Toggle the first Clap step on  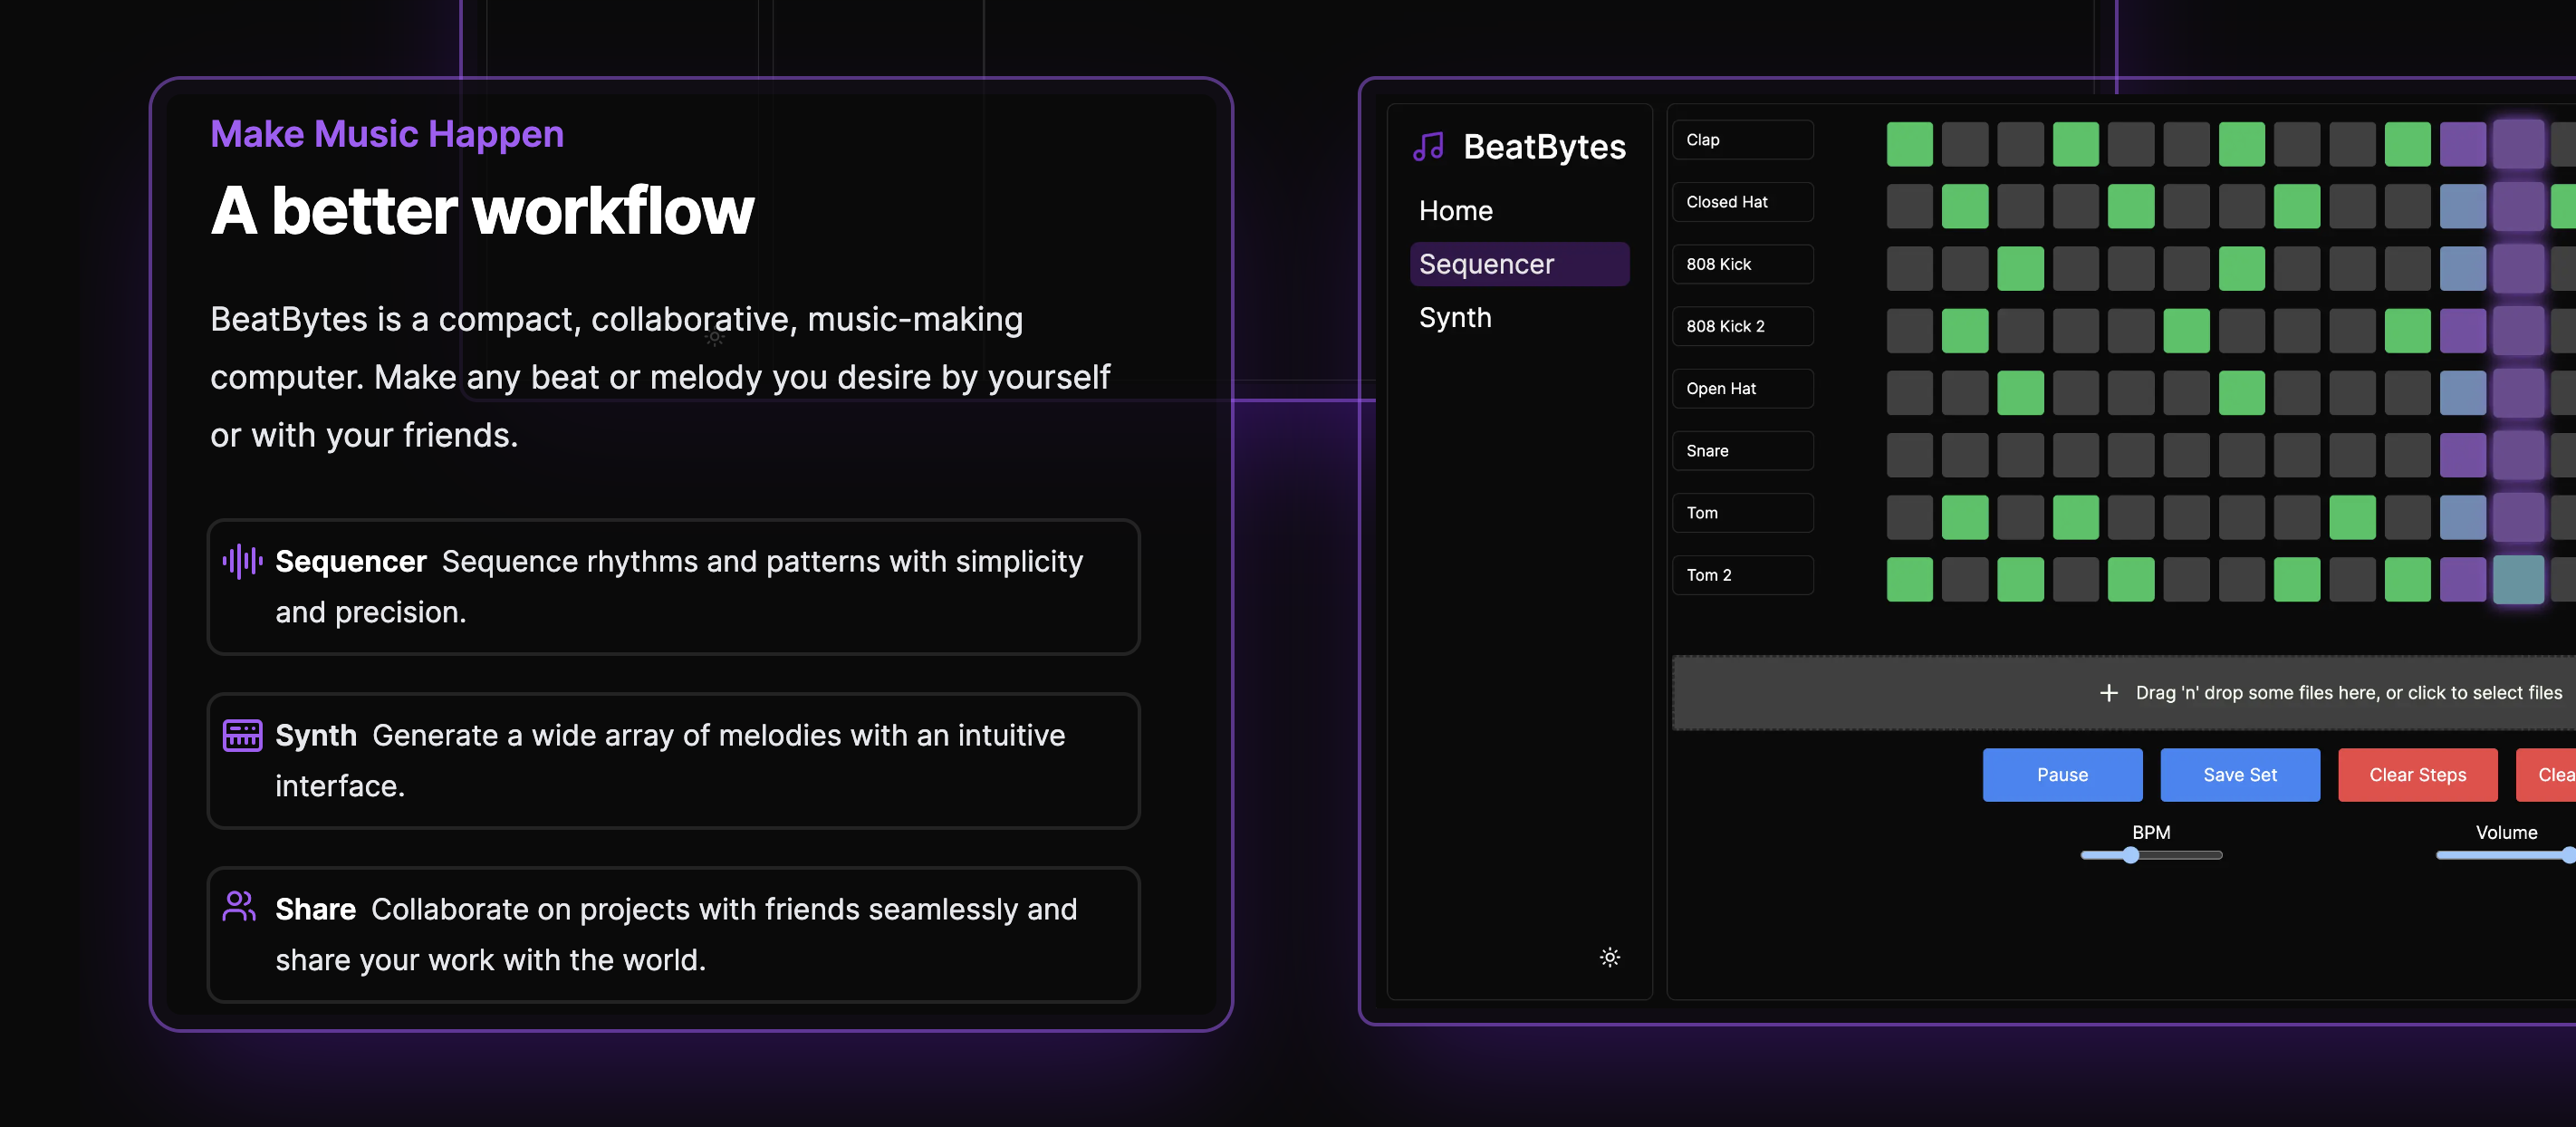click(1909, 144)
